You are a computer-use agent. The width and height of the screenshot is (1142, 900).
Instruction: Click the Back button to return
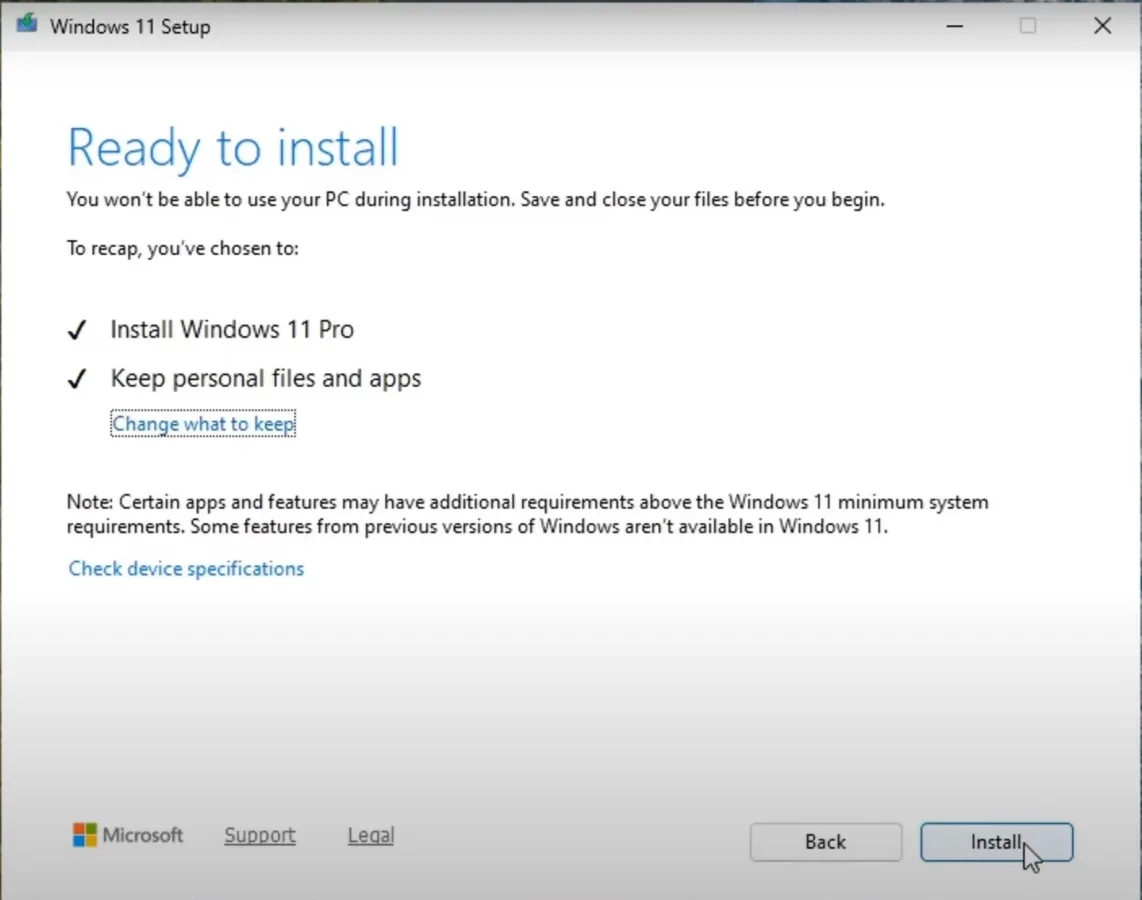[x=825, y=841]
